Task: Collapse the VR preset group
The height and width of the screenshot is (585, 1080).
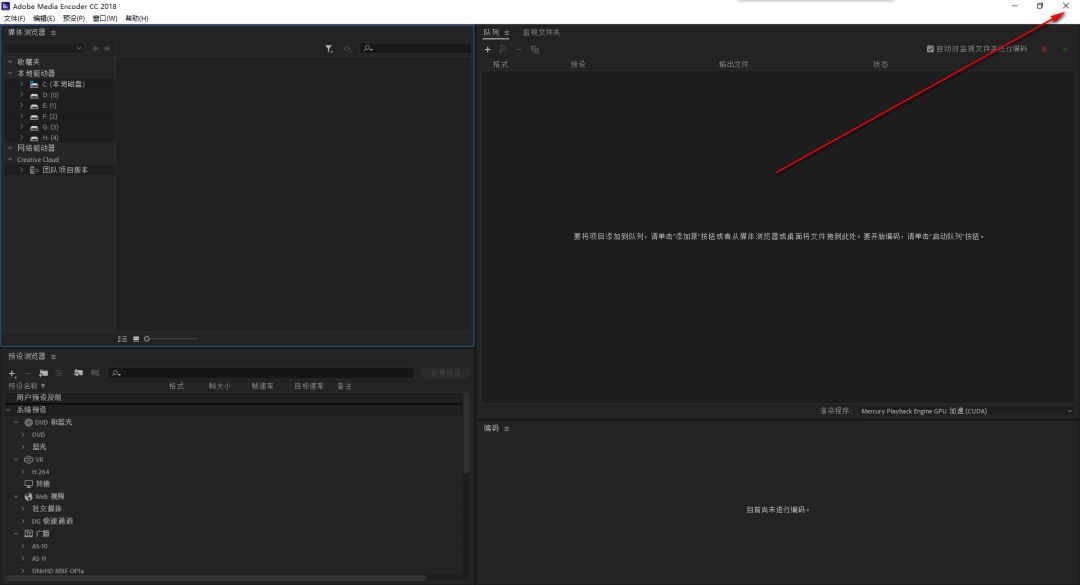Action: 15,459
